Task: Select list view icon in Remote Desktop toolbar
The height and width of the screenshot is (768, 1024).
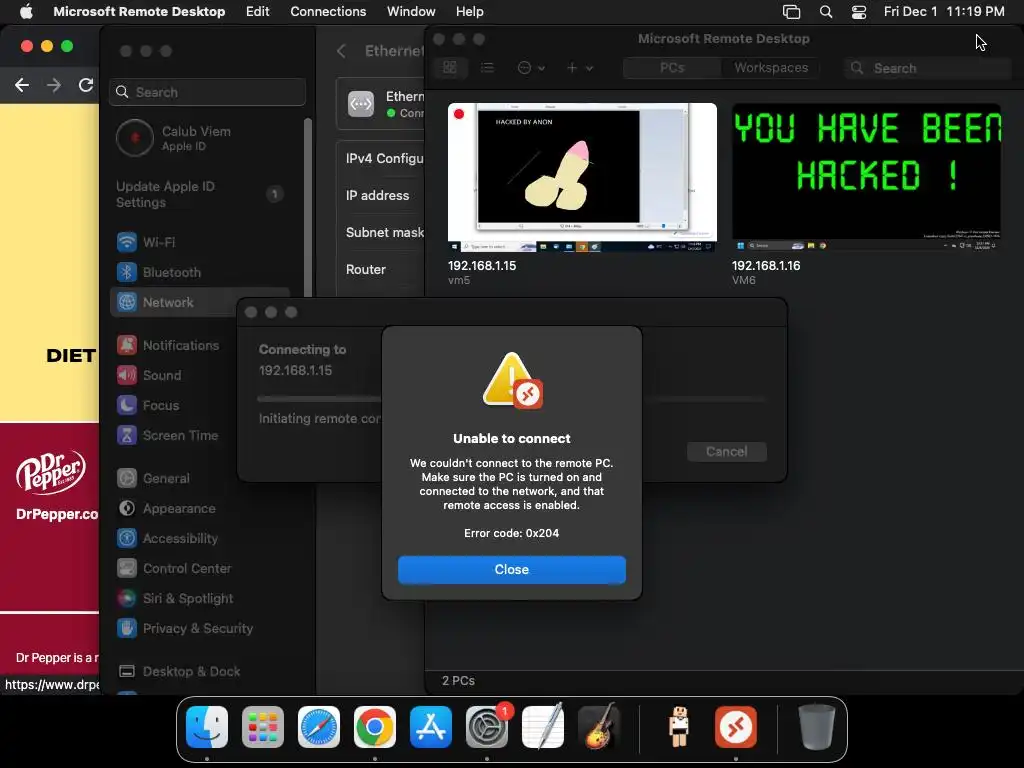Action: (x=487, y=67)
